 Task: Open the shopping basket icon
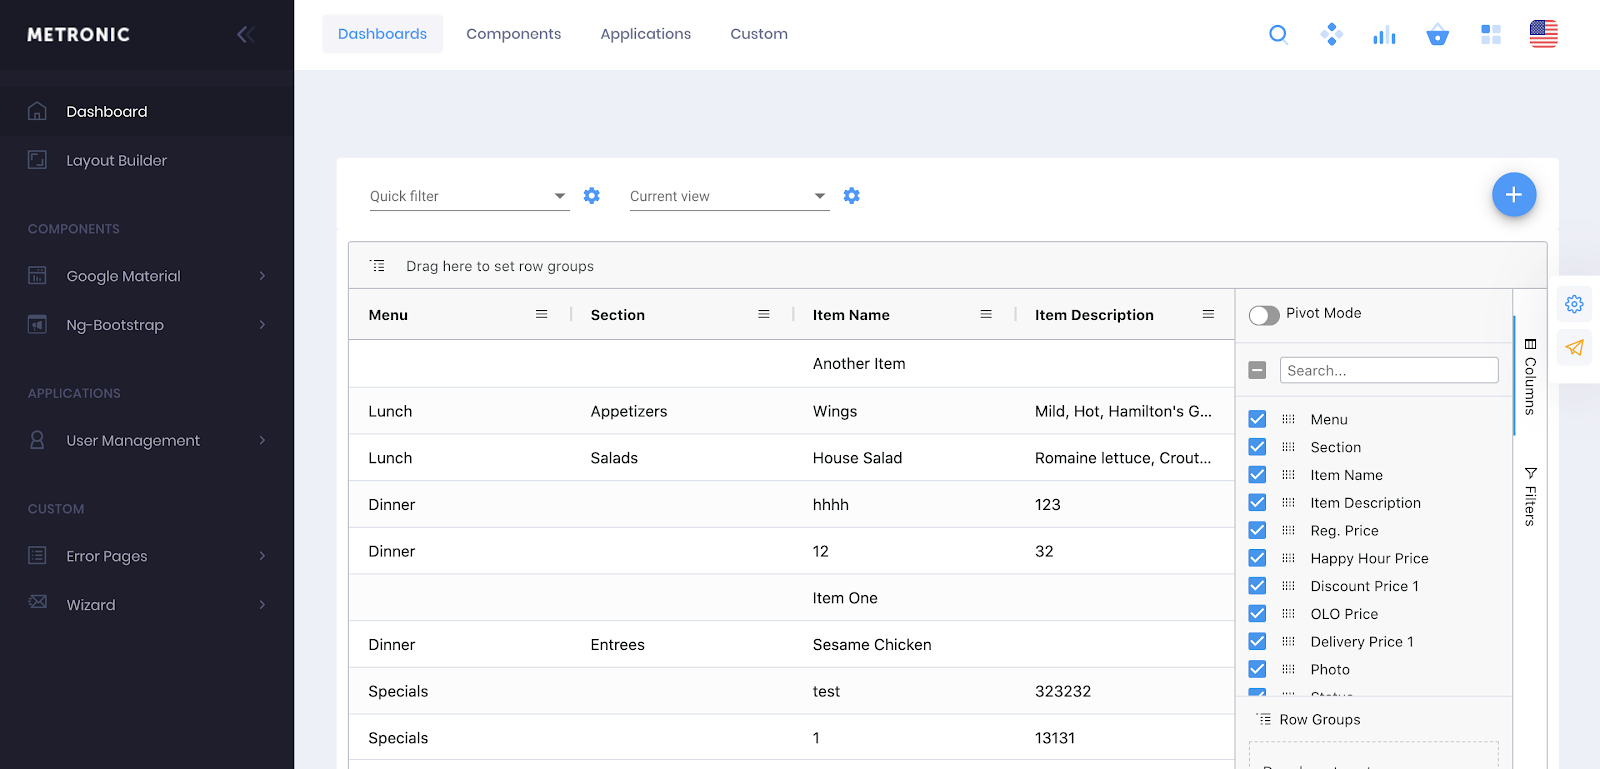1437,35
